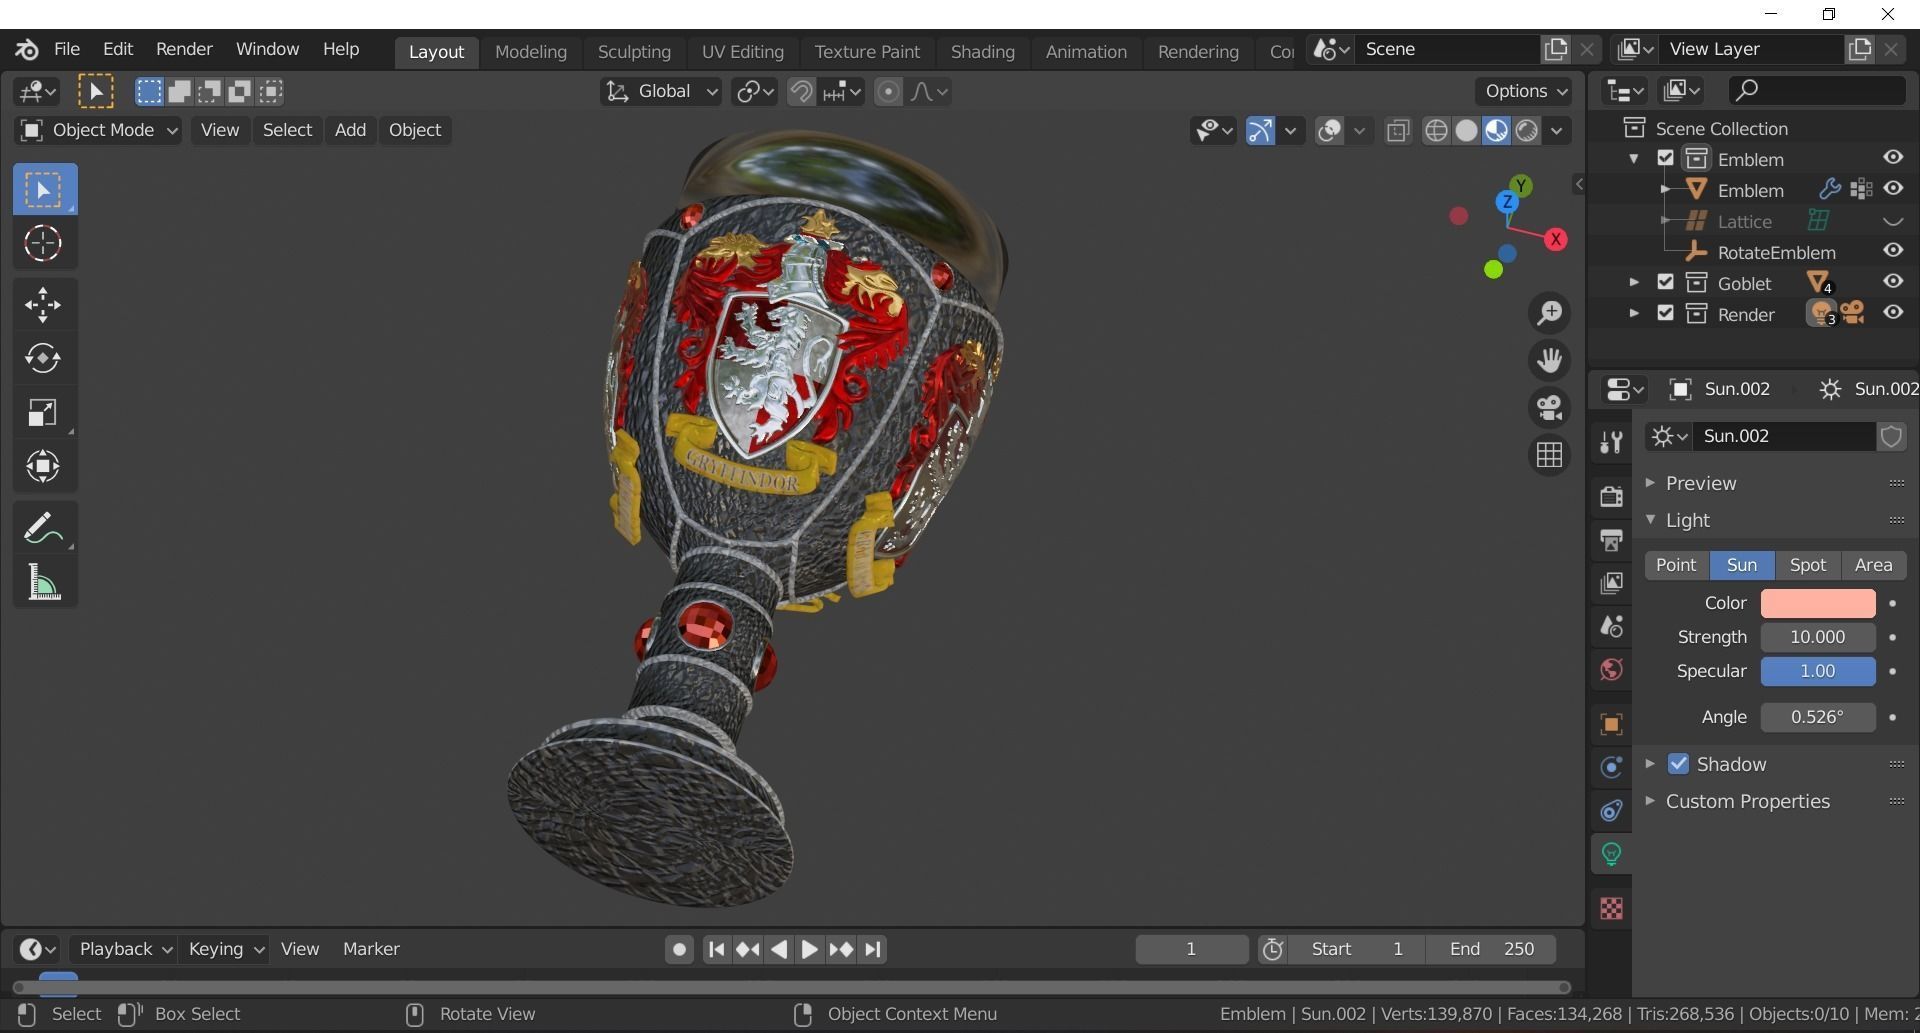Viewport: 1920px width, 1033px height.
Task: Open the File menu
Action: tap(66, 49)
